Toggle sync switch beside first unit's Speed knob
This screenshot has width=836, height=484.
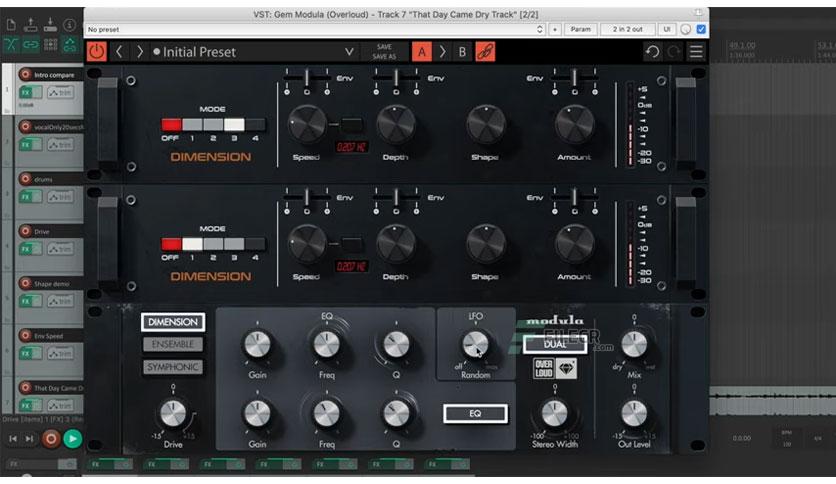tap(351, 125)
